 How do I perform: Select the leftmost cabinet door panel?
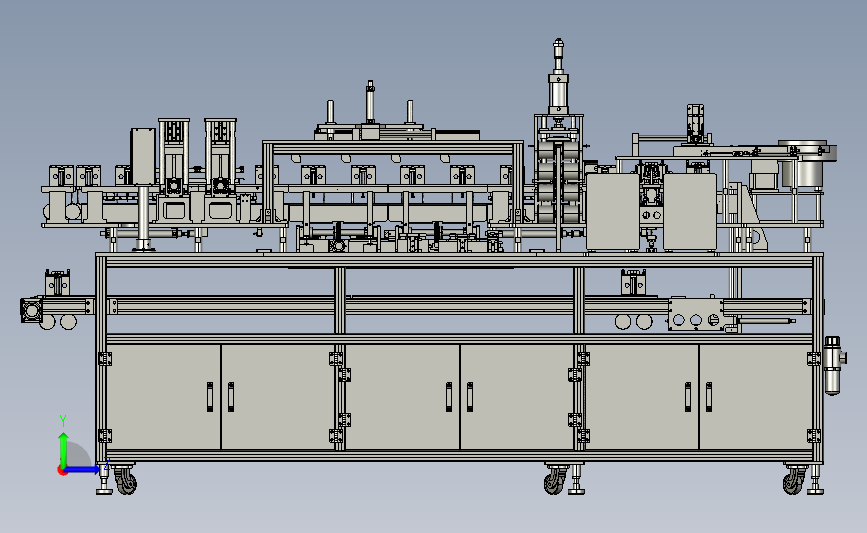(x=163, y=397)
